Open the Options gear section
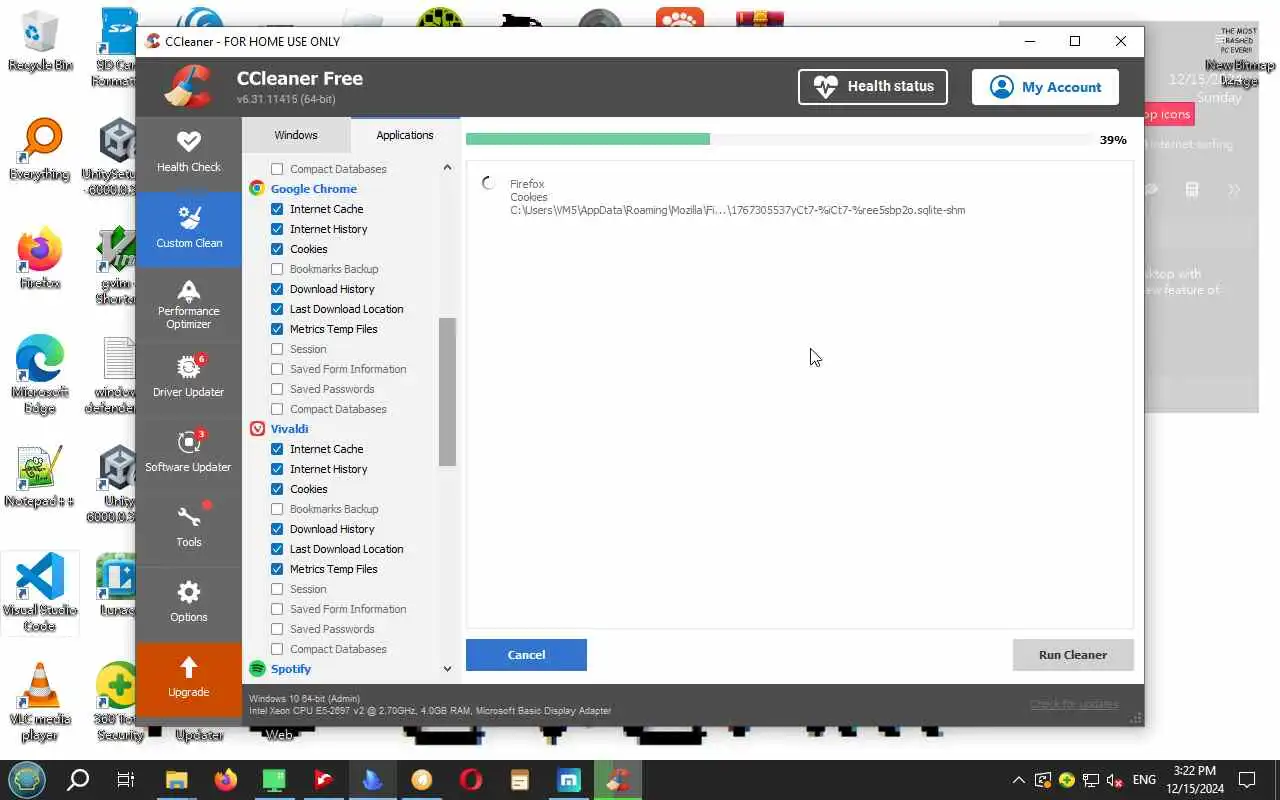1280x800 pixels. click(188, 603)
